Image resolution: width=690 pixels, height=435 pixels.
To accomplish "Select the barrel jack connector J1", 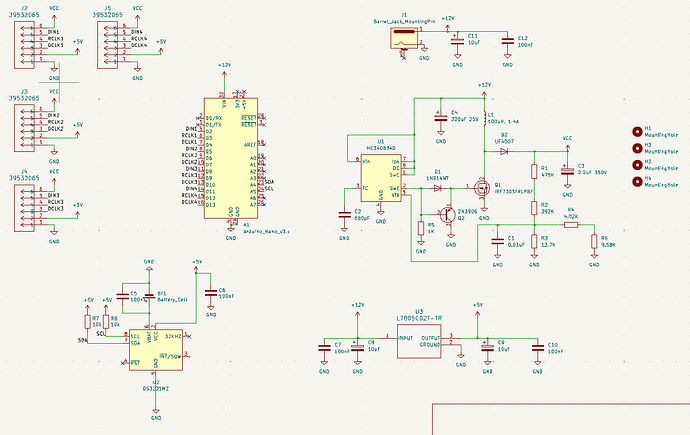I will click(x=404, y=38).
